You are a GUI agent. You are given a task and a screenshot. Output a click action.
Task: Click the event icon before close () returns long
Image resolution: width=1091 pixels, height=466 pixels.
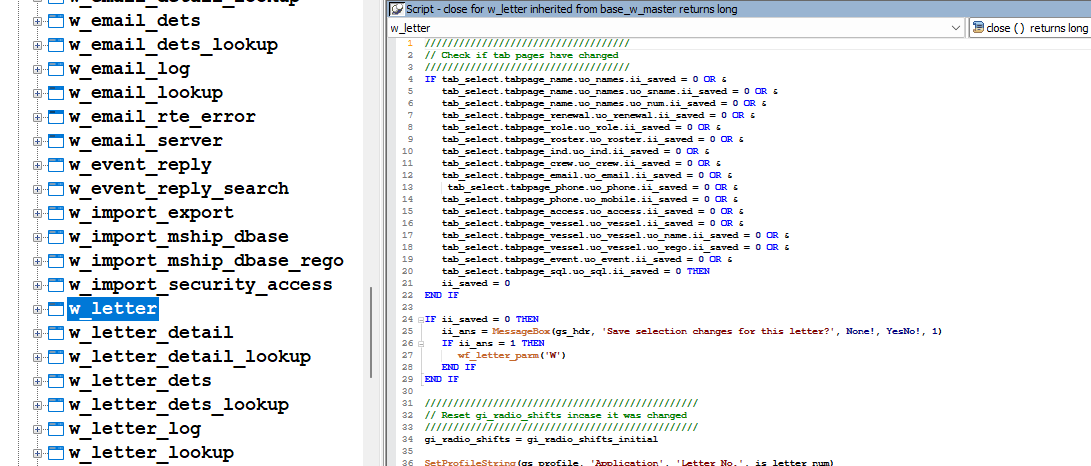[977, 29]
